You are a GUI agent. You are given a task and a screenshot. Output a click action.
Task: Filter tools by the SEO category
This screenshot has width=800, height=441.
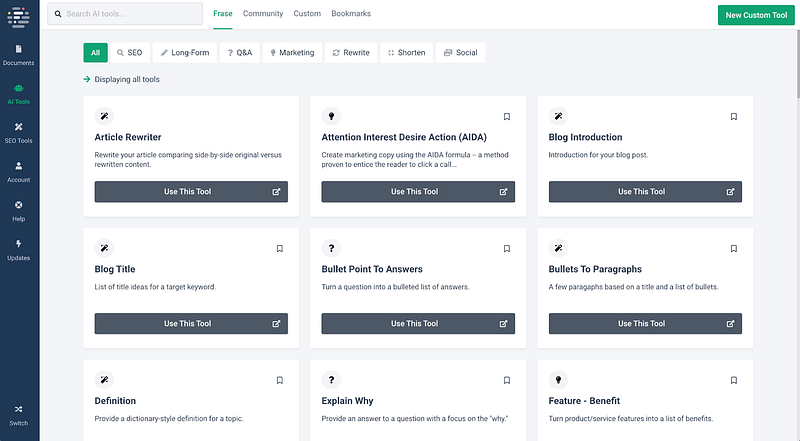click(x=130, y=53)
